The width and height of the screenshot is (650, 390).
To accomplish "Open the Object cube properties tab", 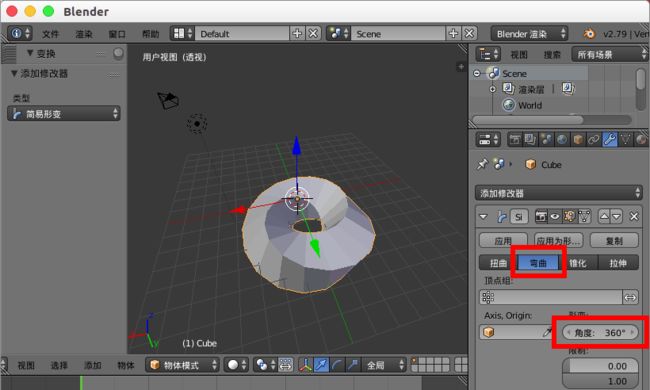I will tap(578, 140).
